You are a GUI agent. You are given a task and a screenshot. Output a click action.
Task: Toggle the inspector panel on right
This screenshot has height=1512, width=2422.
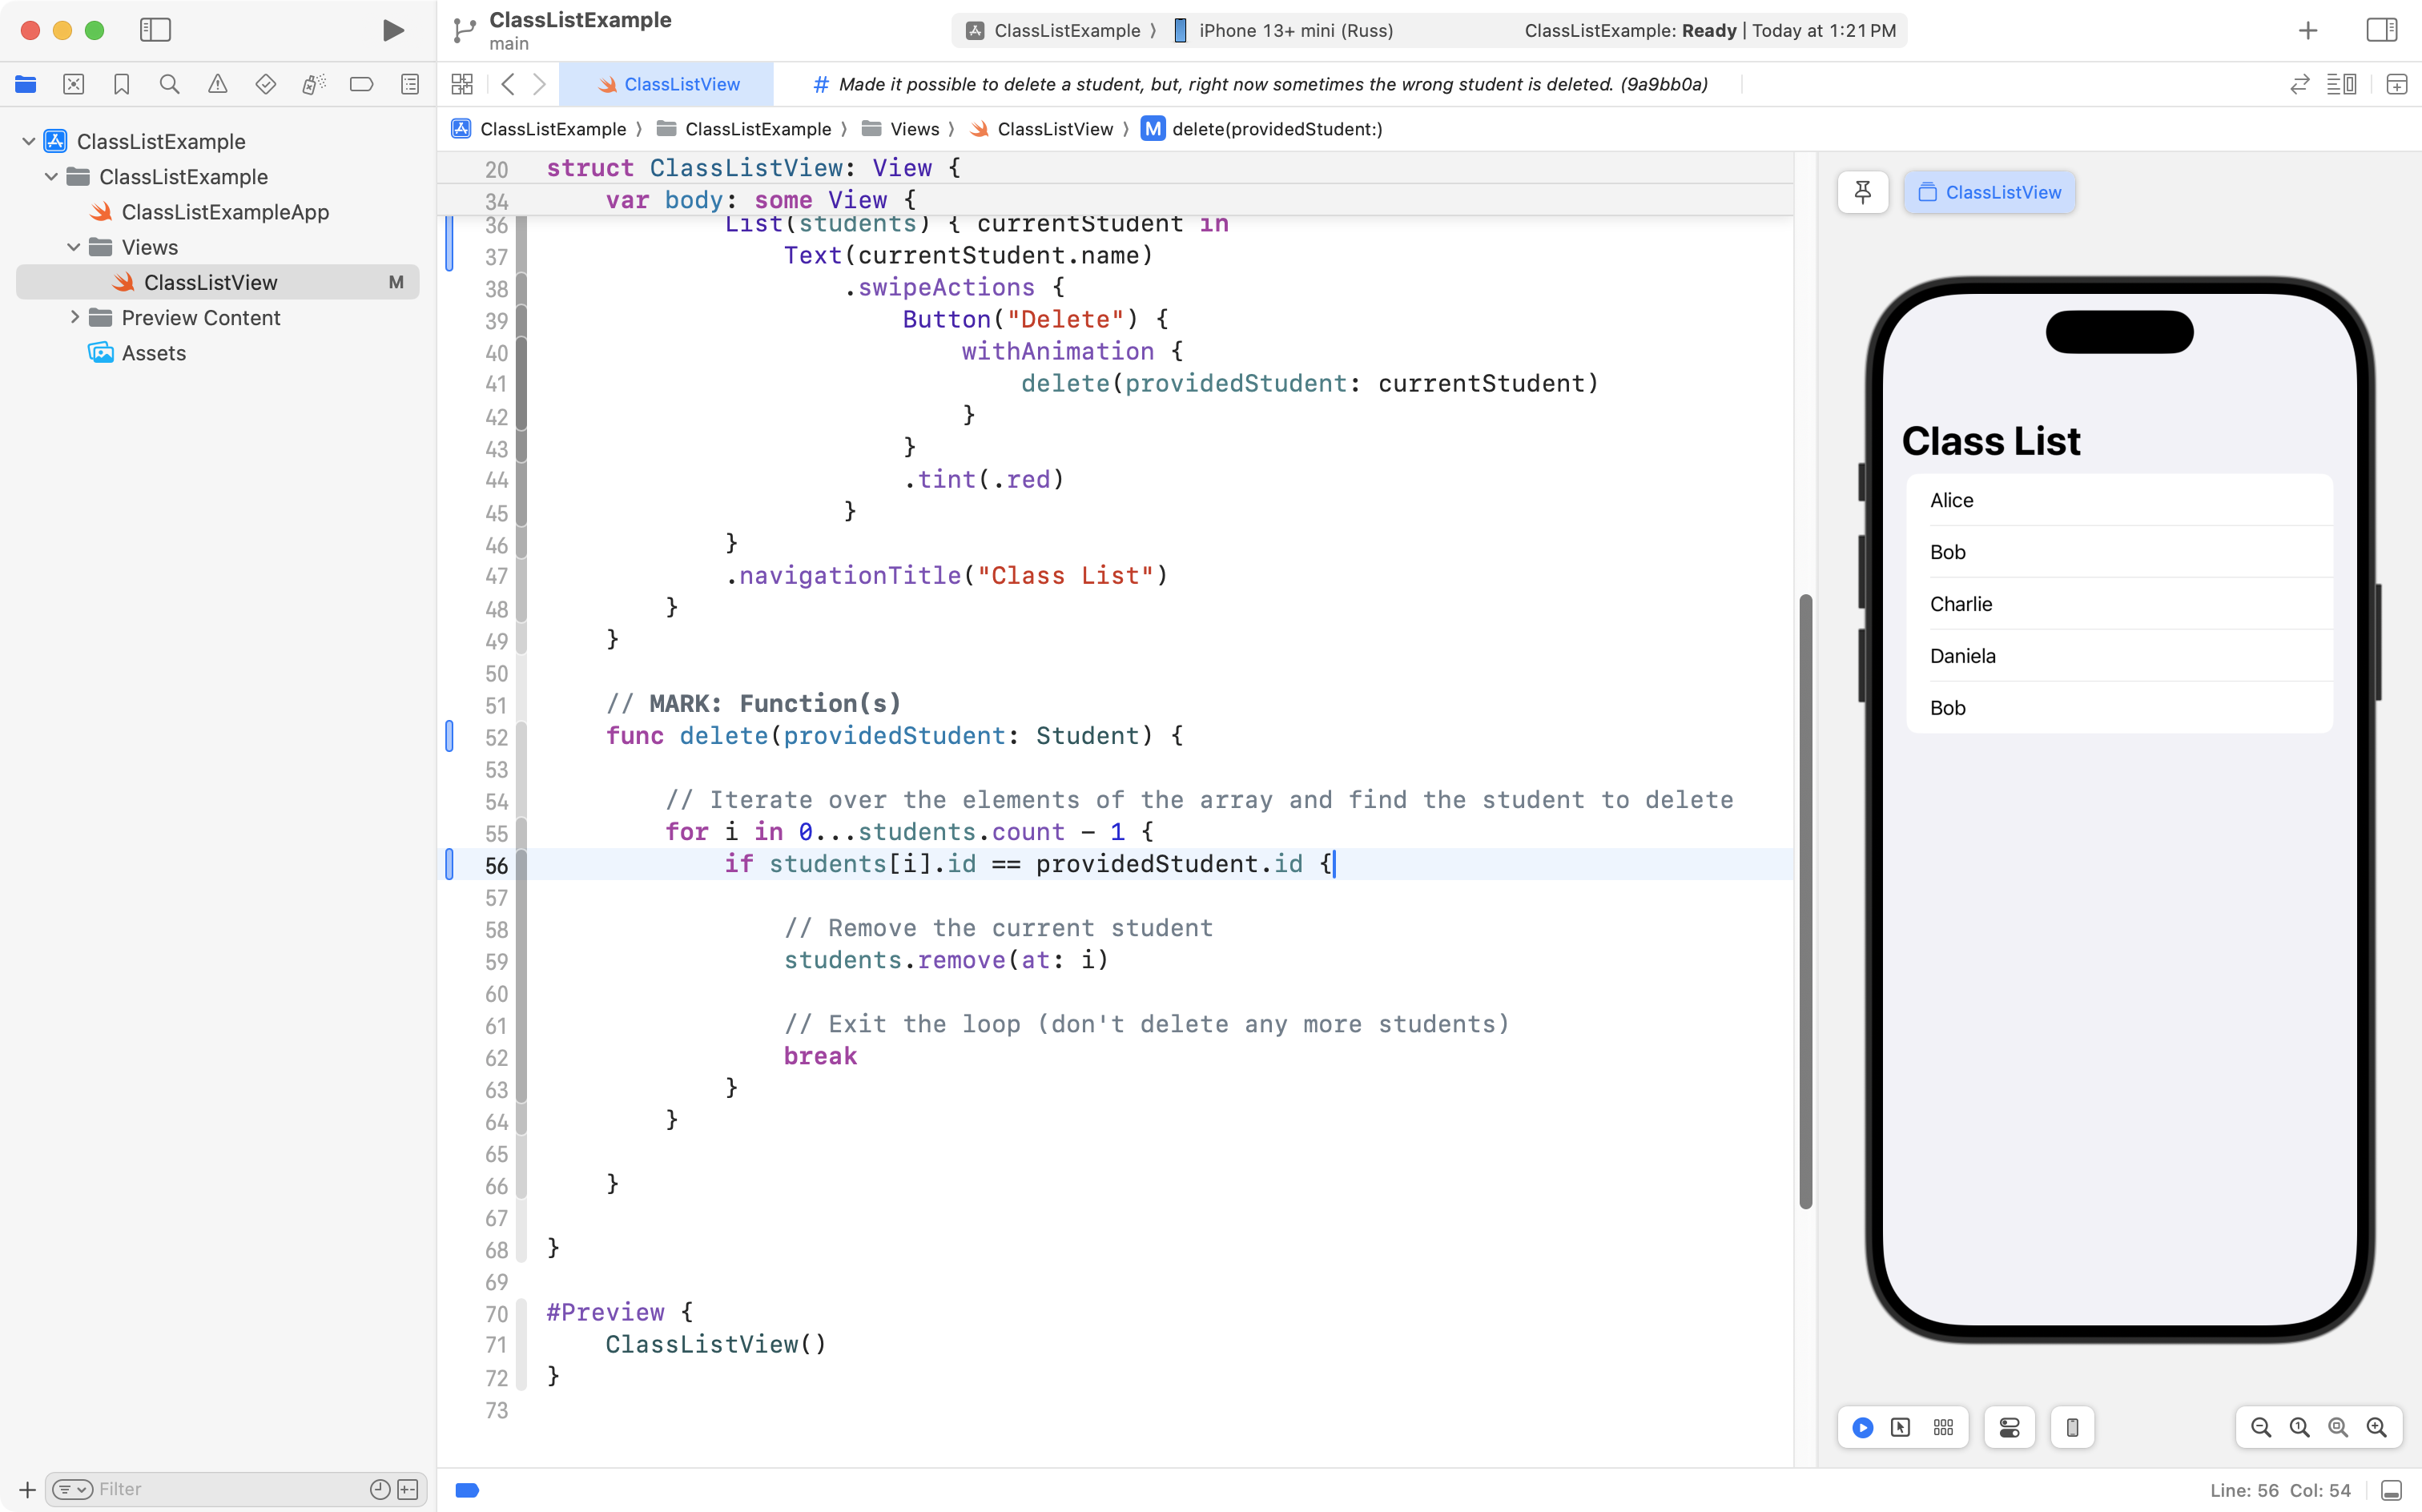click(x=2382, y=30)
